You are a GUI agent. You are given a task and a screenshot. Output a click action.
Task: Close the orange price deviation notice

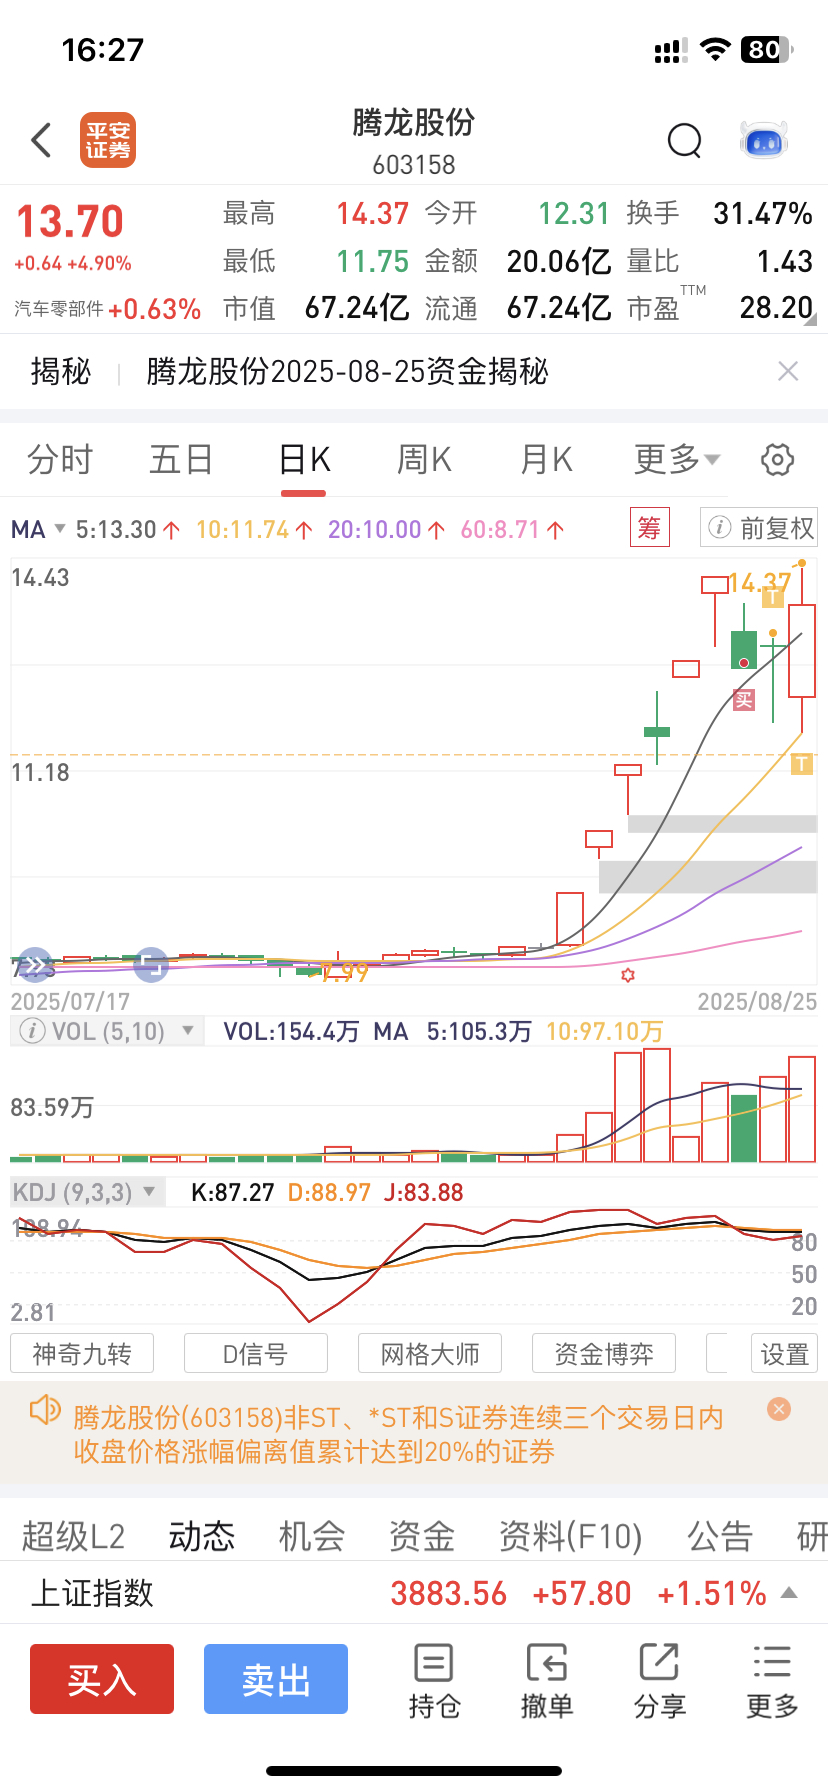779,1409
